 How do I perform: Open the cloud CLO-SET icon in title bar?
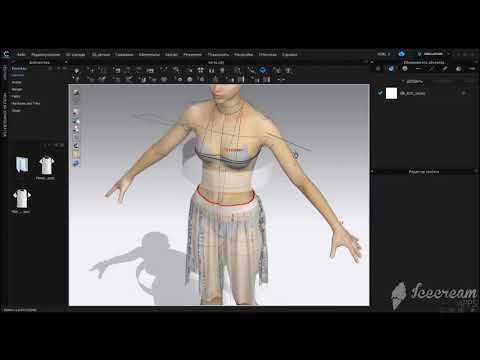(402, 54)
